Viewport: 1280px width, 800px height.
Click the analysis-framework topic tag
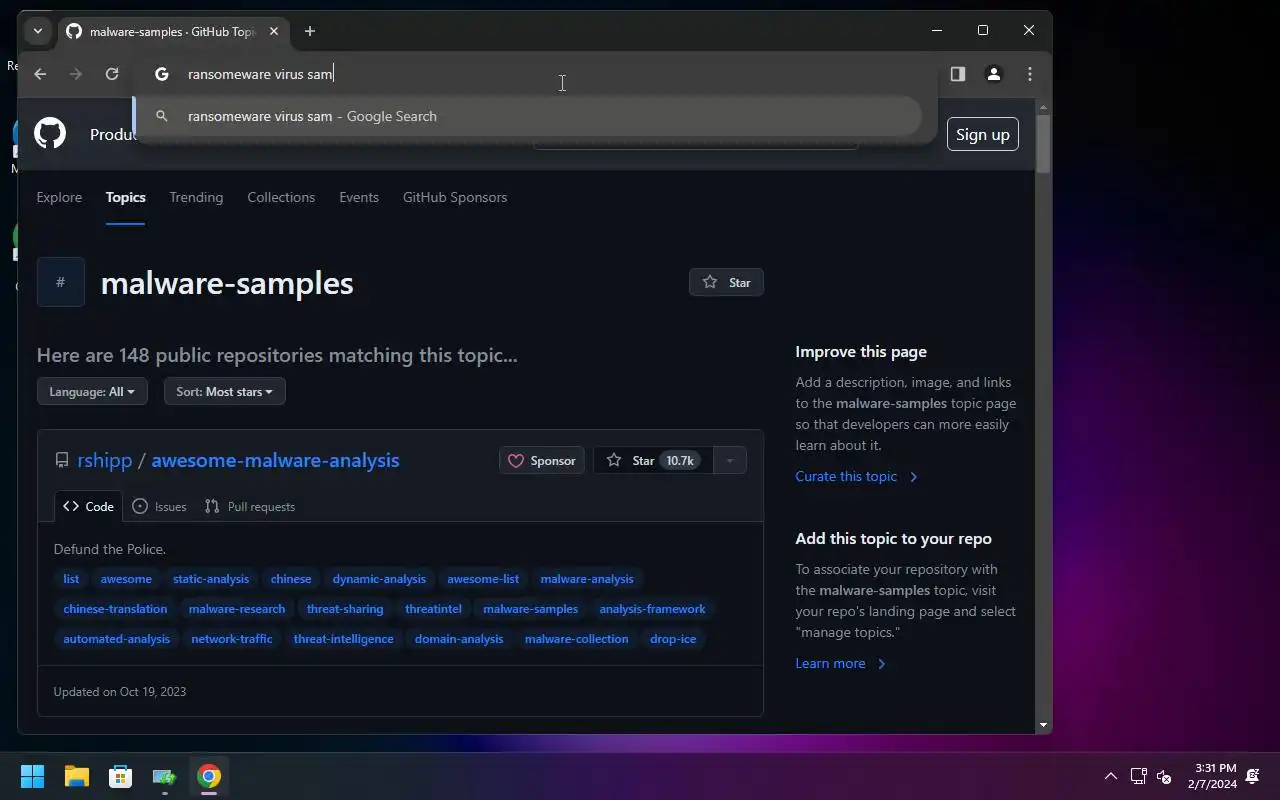(x=652, y=609)
